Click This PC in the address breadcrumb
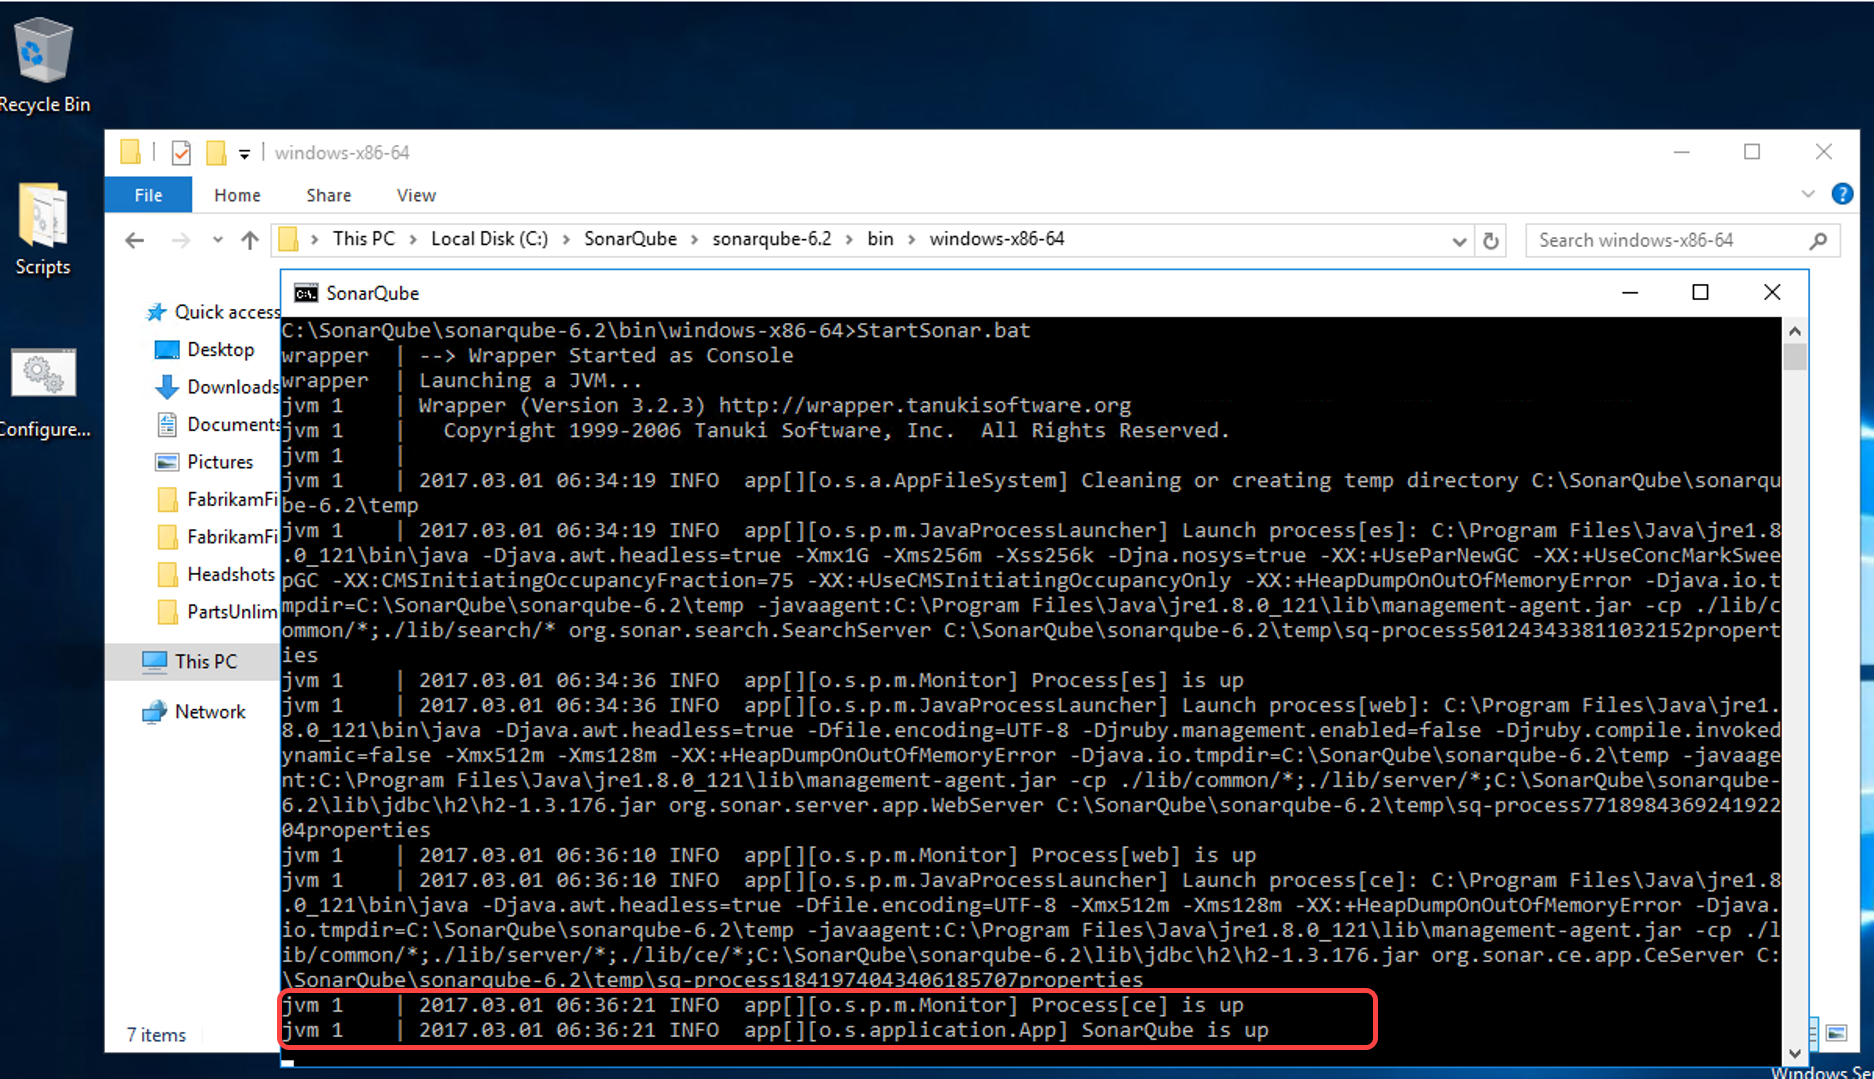This screenshot has height=1079, width=1874. 363,239
